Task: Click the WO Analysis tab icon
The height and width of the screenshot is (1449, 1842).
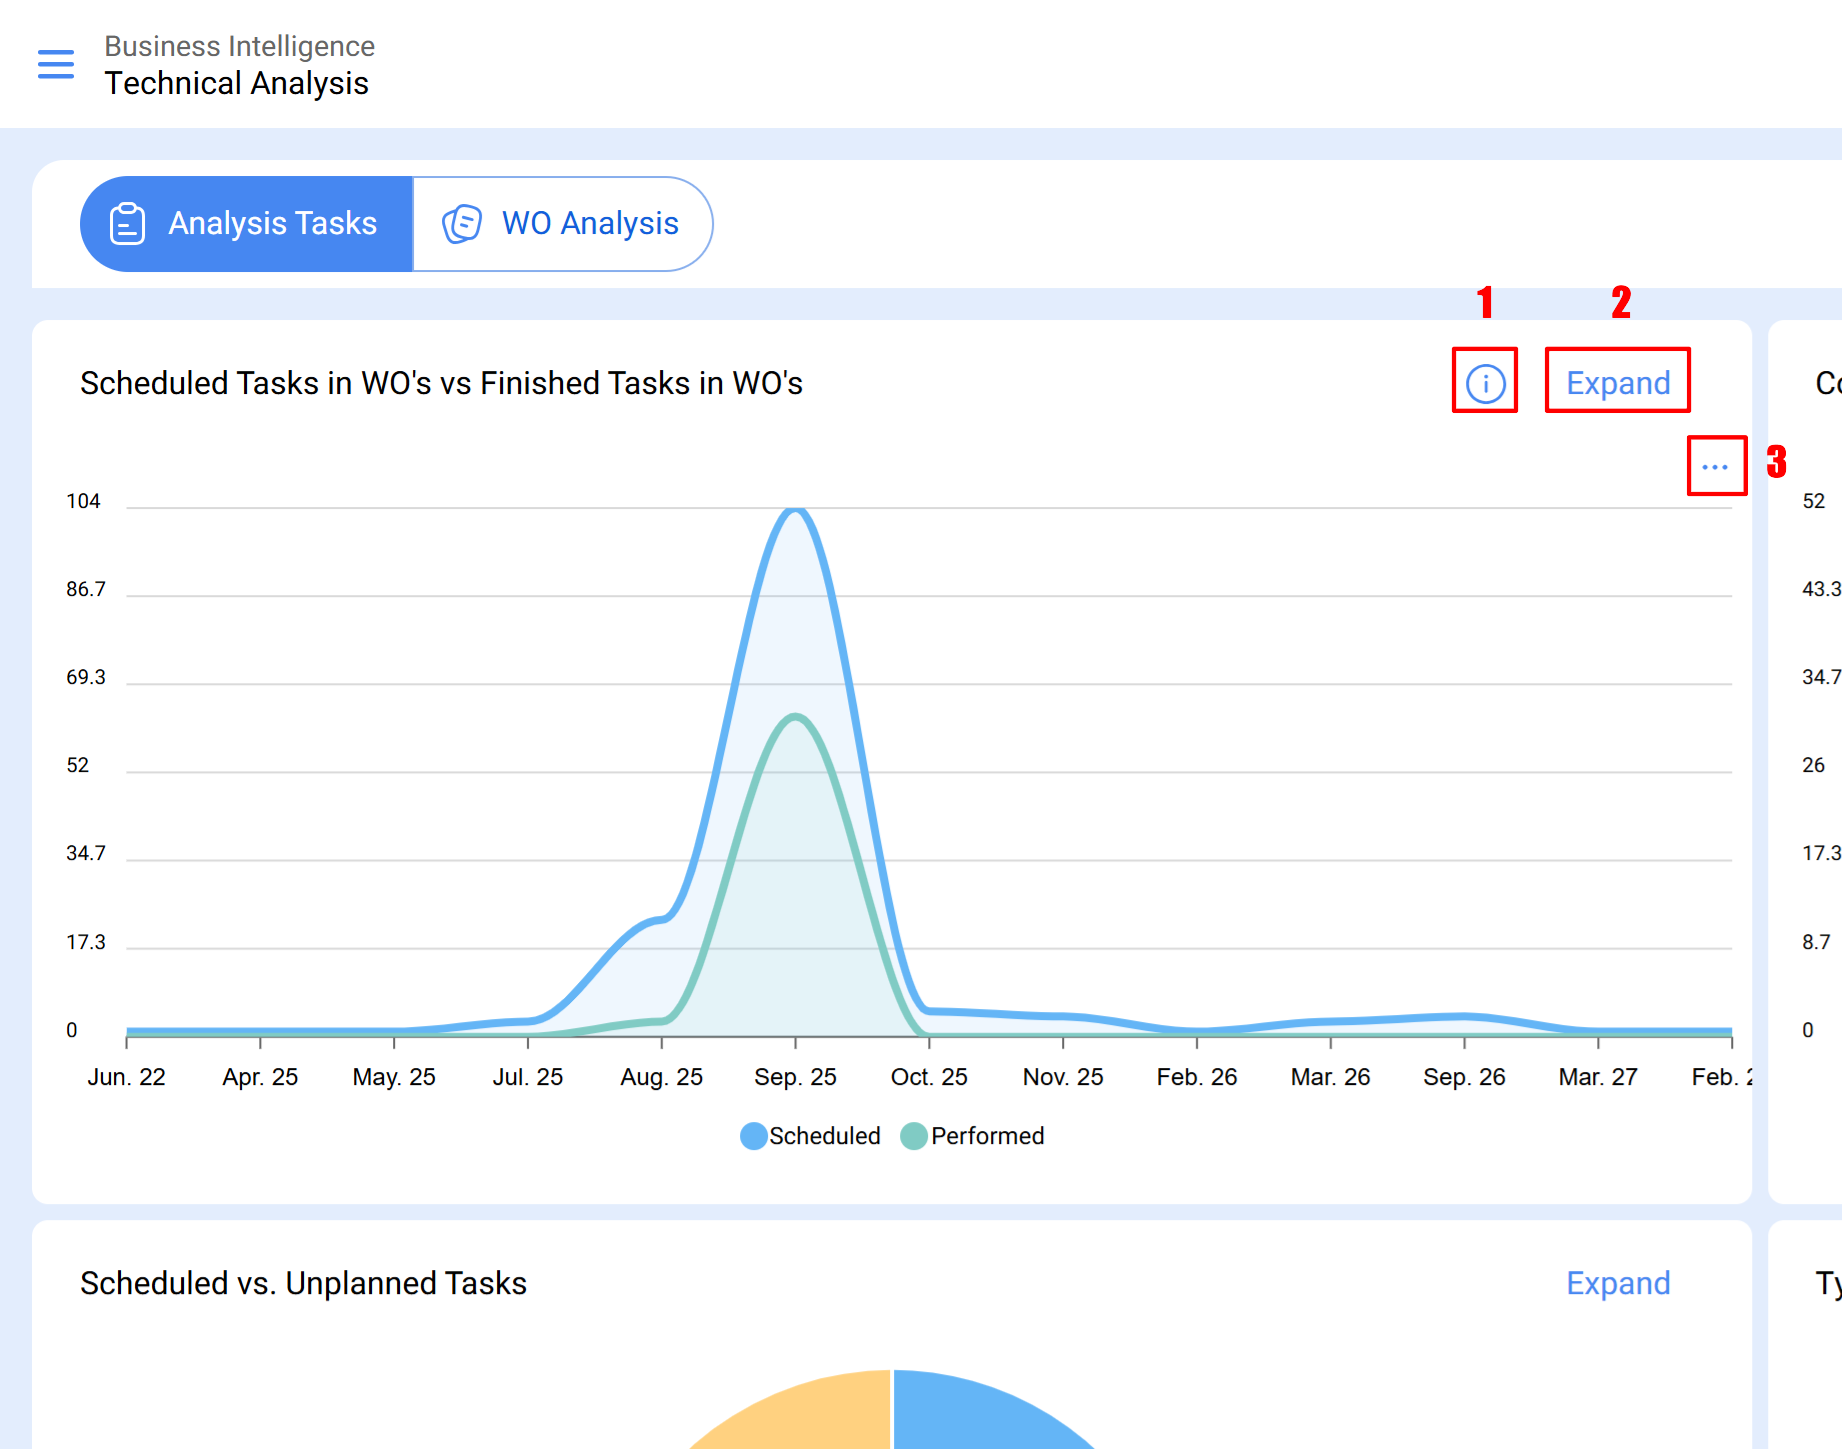Action: 462,224
